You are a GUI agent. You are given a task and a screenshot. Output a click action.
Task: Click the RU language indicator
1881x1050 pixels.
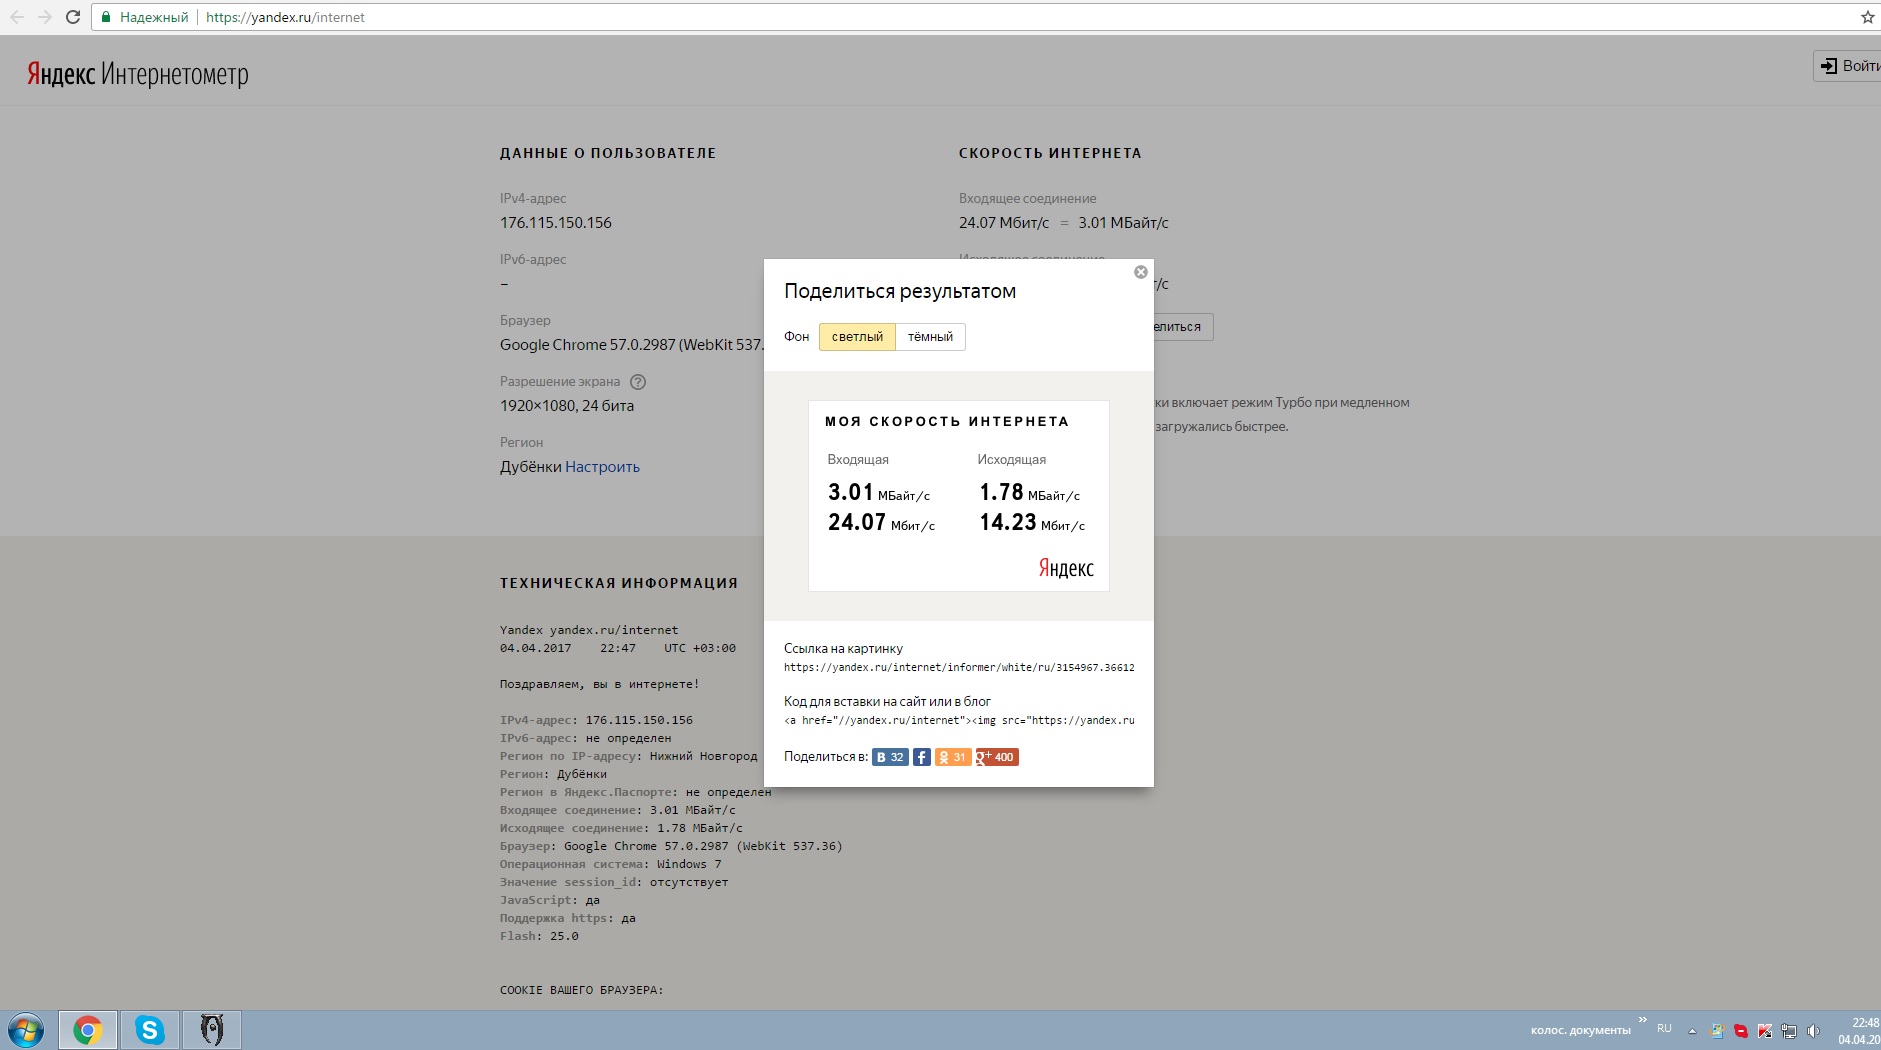1664,1028
